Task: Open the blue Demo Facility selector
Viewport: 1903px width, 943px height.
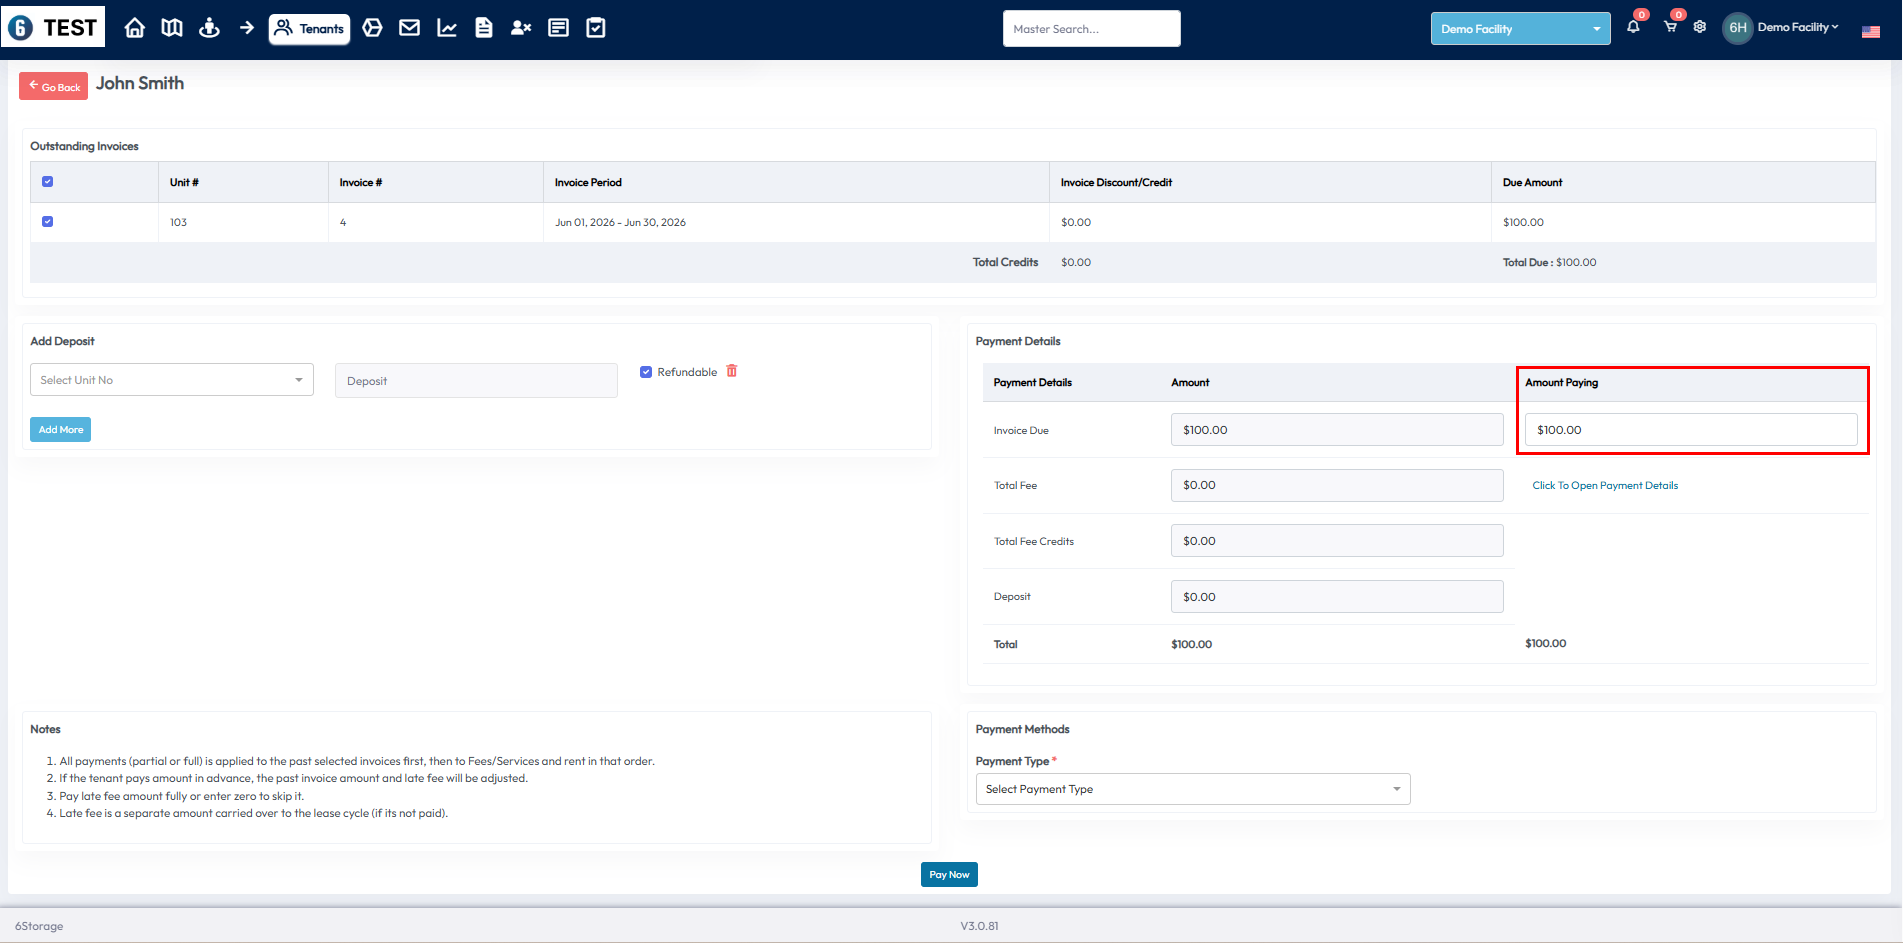Action: (1519, 29)
